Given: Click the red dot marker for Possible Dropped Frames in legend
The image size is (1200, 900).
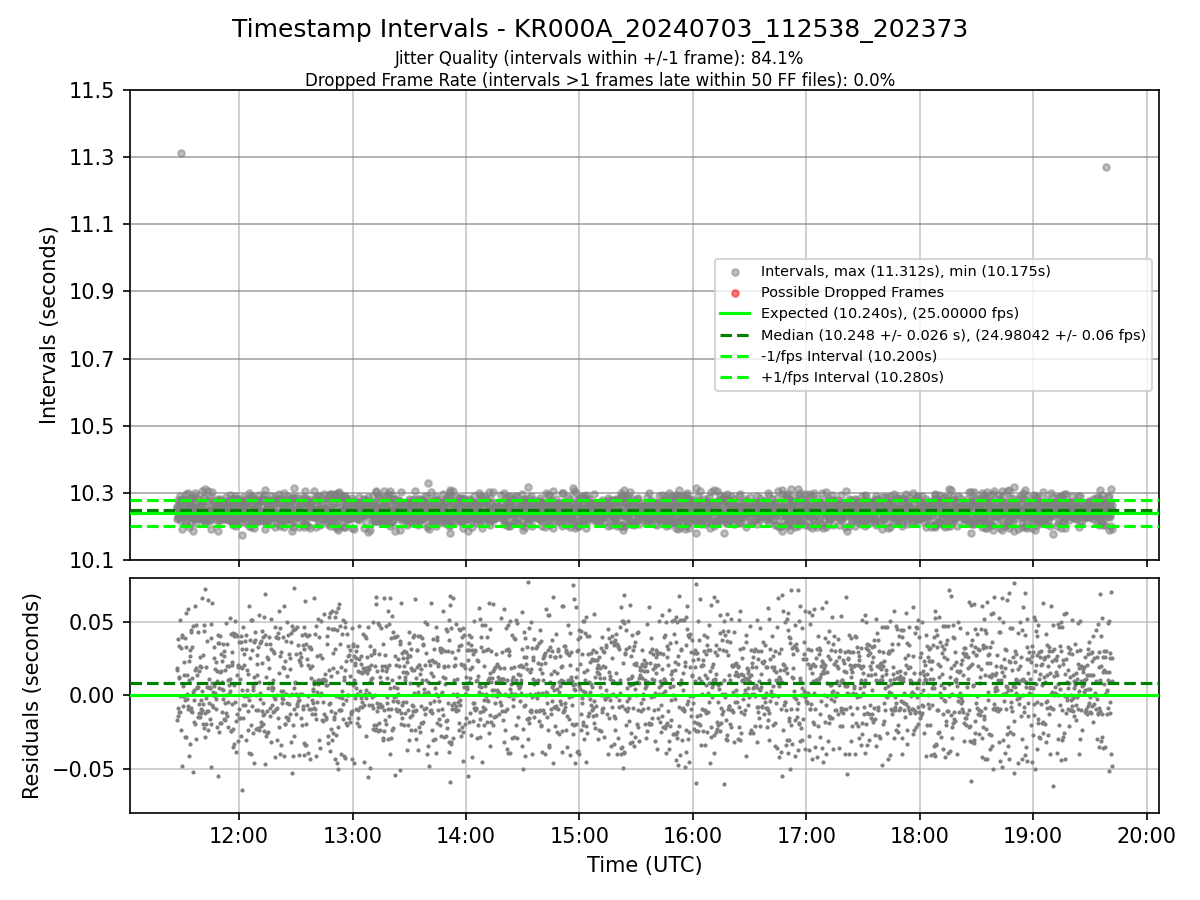Looking at the screenshot, I should tap(735, 293).
